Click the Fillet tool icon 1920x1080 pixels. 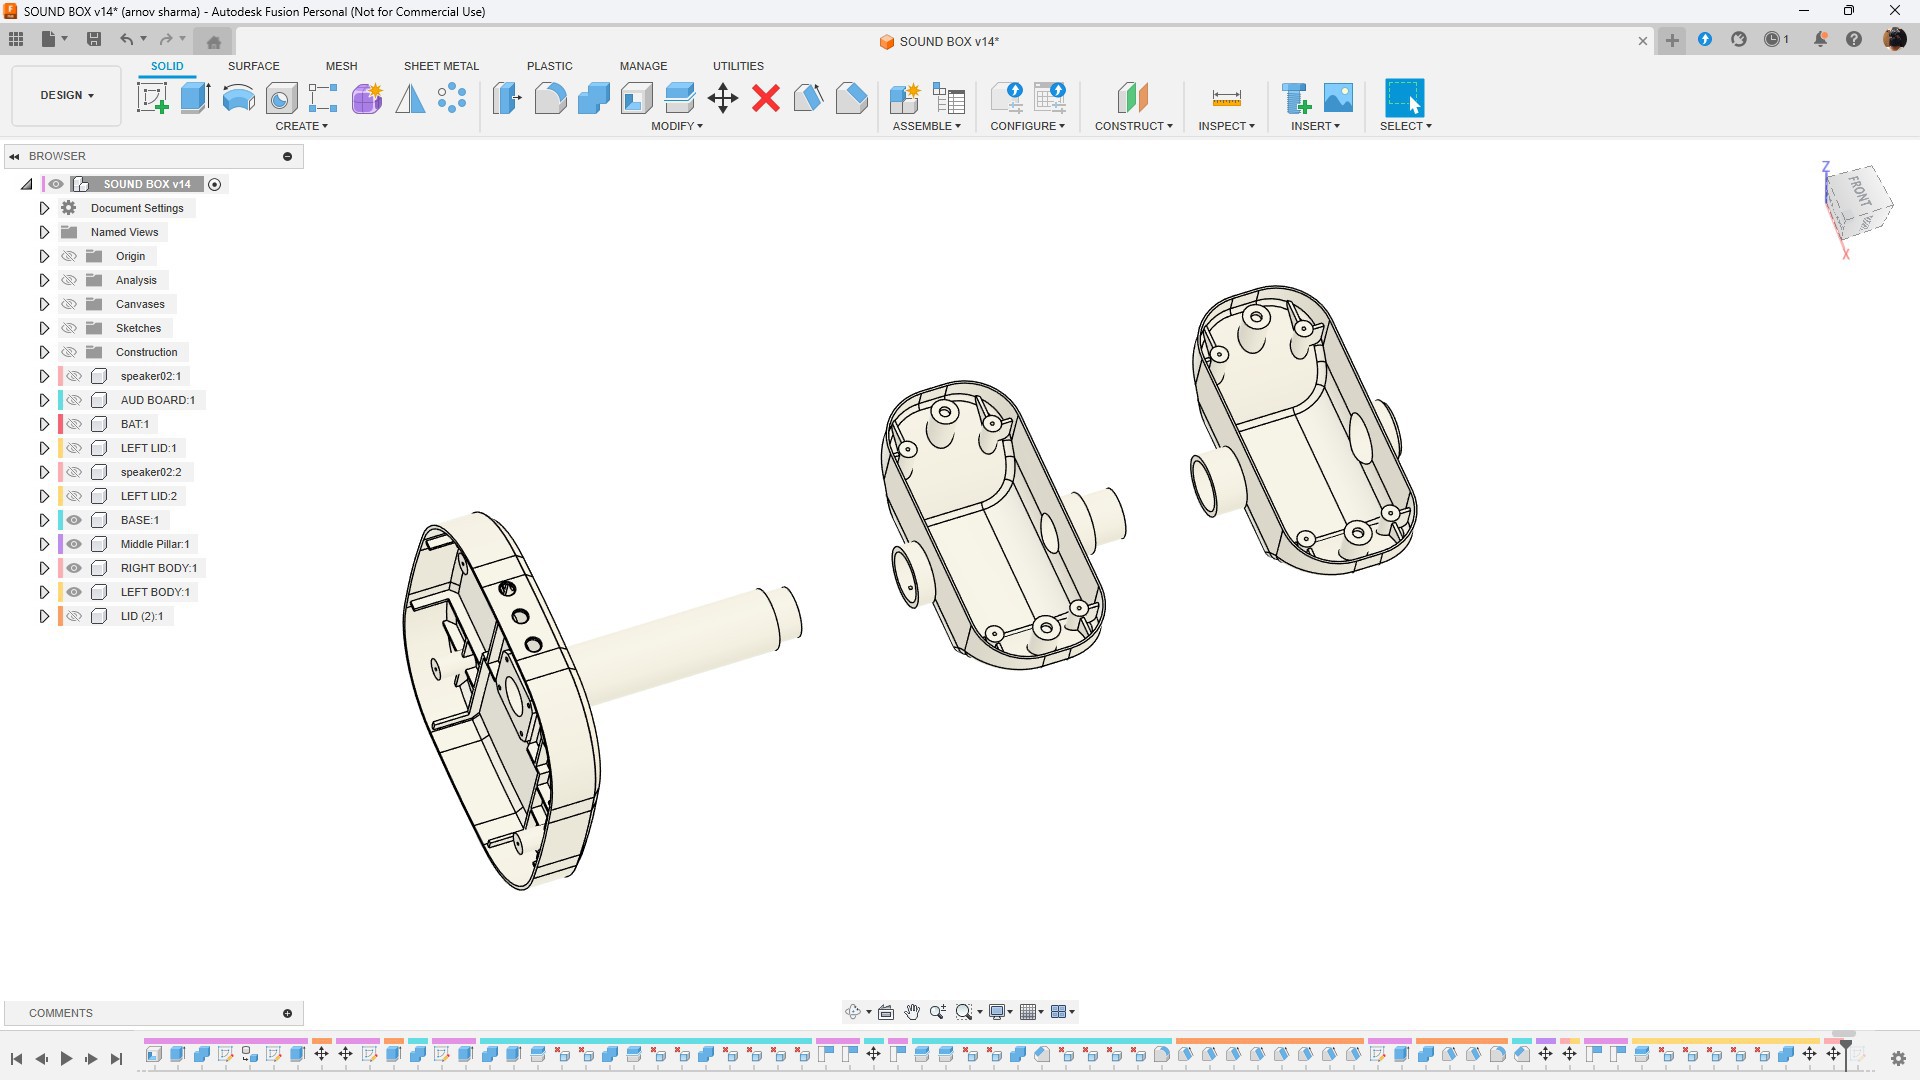point(550,98)
